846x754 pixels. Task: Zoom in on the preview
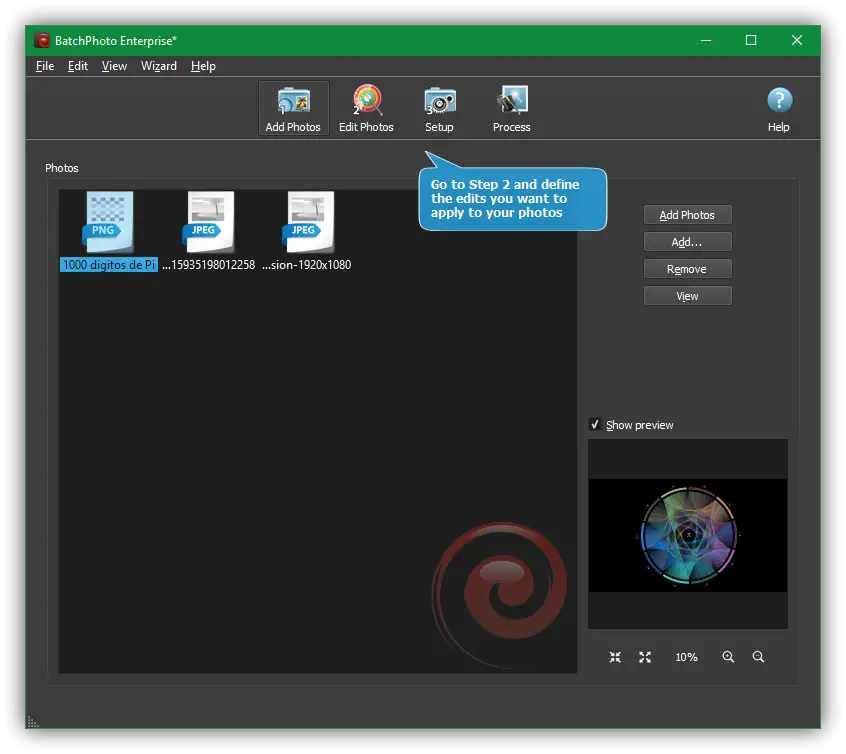click(x=728, y=657)
